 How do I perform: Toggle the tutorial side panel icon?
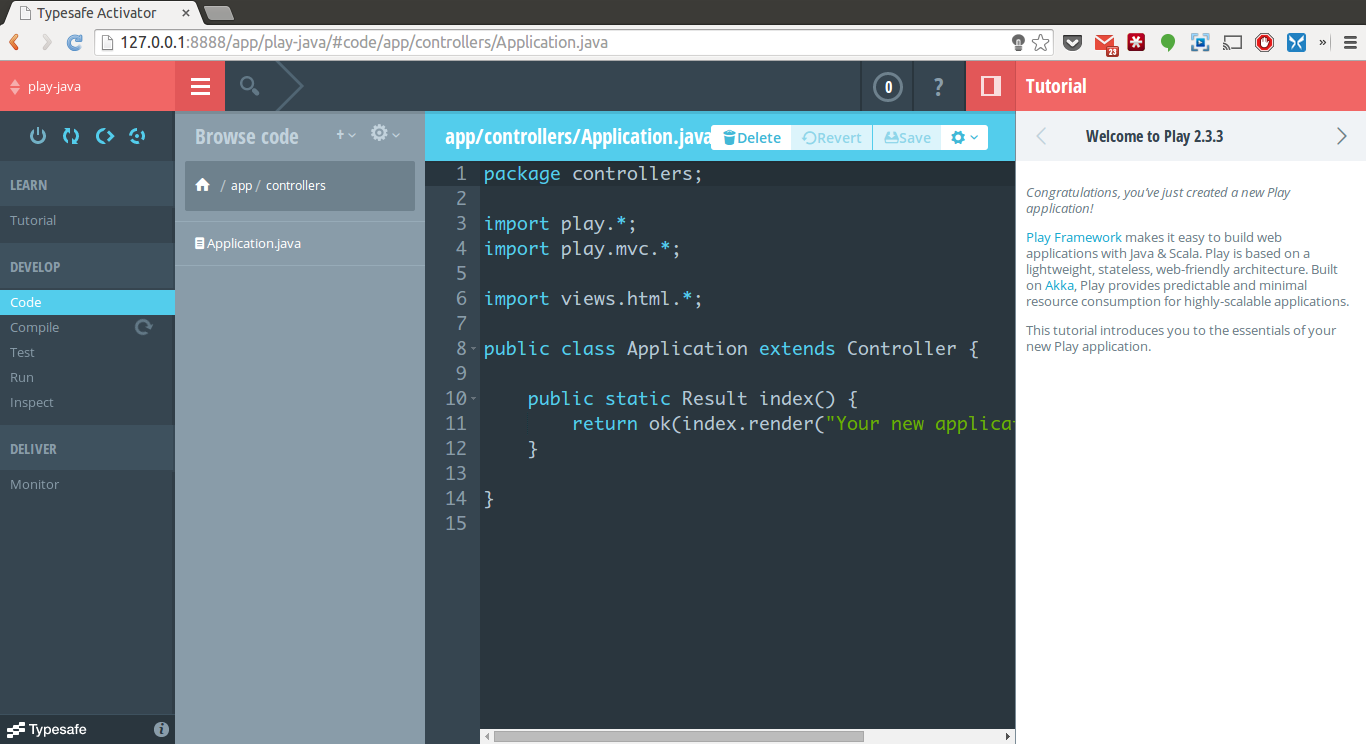(991, 87)
